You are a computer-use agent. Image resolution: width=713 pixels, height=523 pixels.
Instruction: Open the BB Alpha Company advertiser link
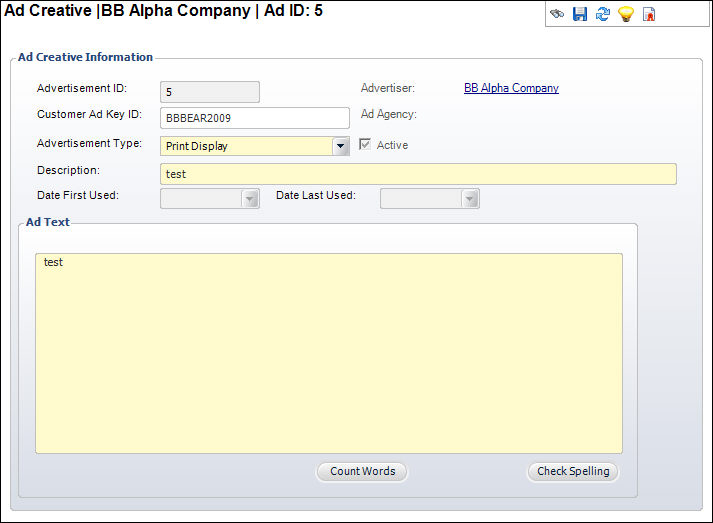tap(511, 88)
